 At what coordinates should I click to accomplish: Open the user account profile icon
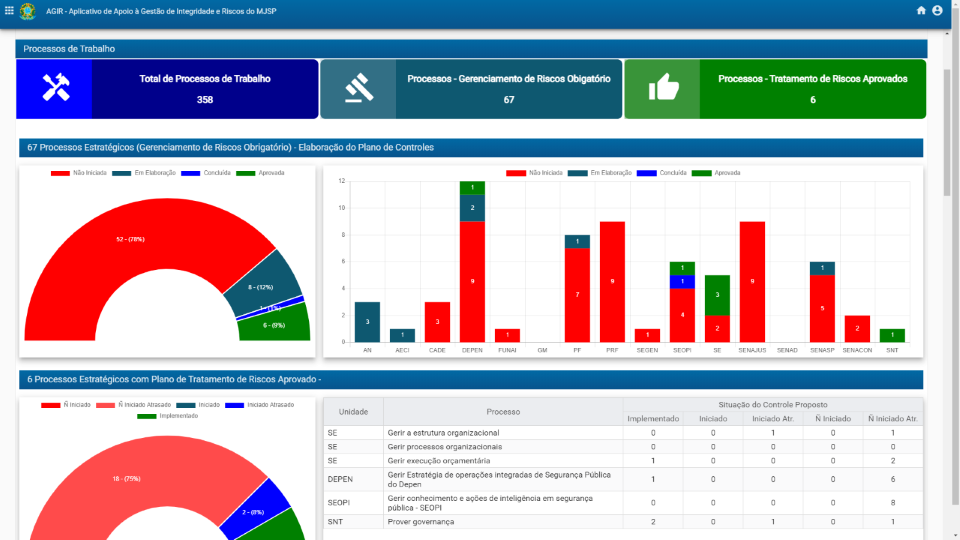[x=937, y=11]
